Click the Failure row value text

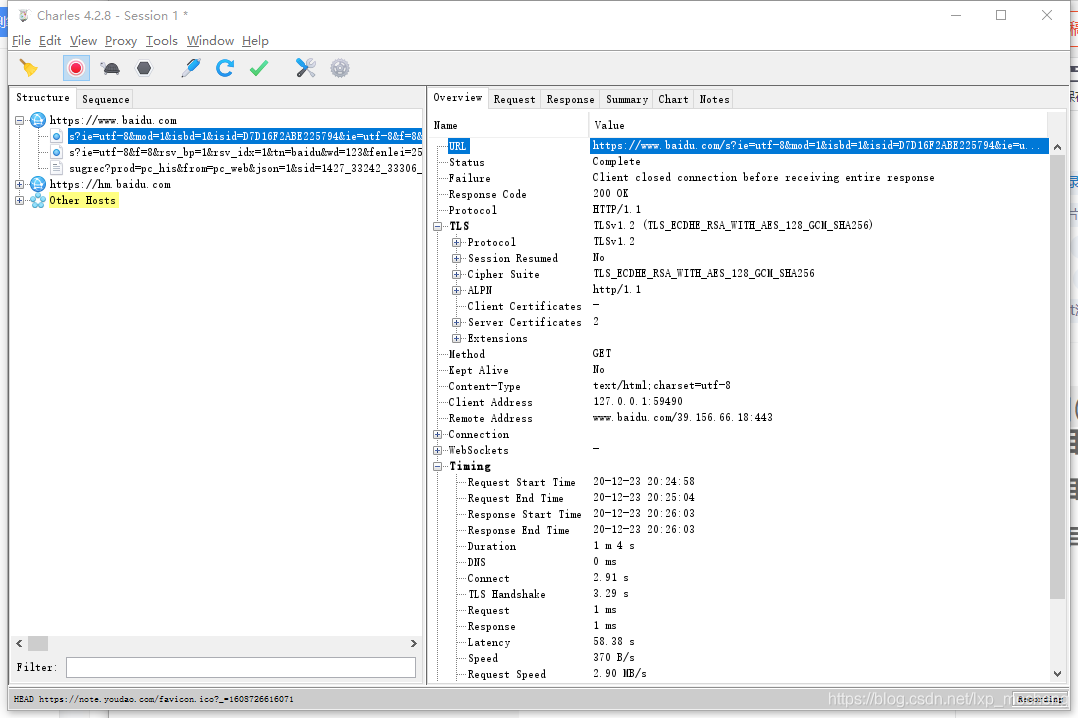pos(763,177)
